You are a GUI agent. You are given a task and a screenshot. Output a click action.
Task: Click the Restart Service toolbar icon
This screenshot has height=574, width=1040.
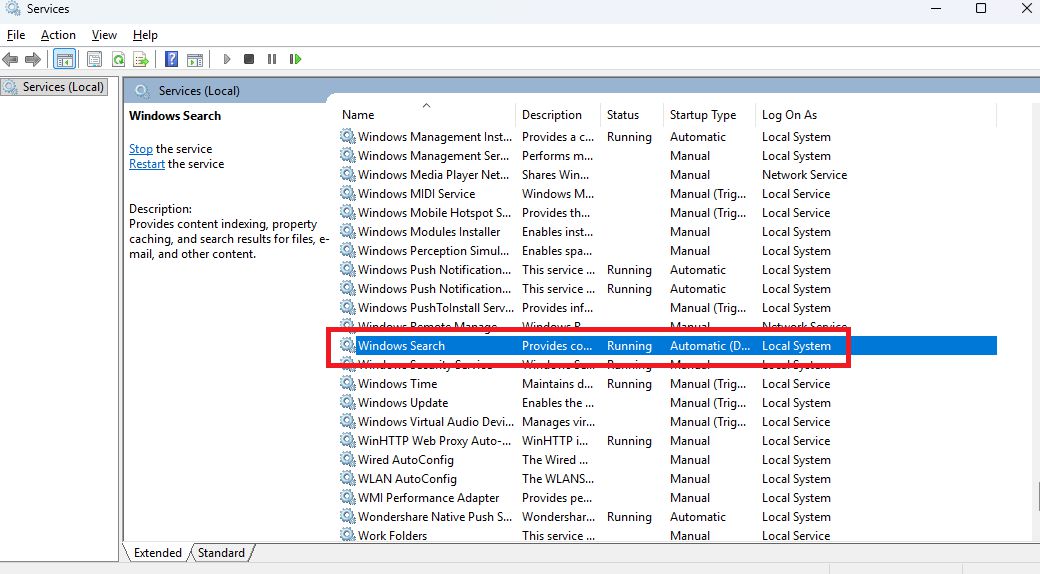coord(295,59)
